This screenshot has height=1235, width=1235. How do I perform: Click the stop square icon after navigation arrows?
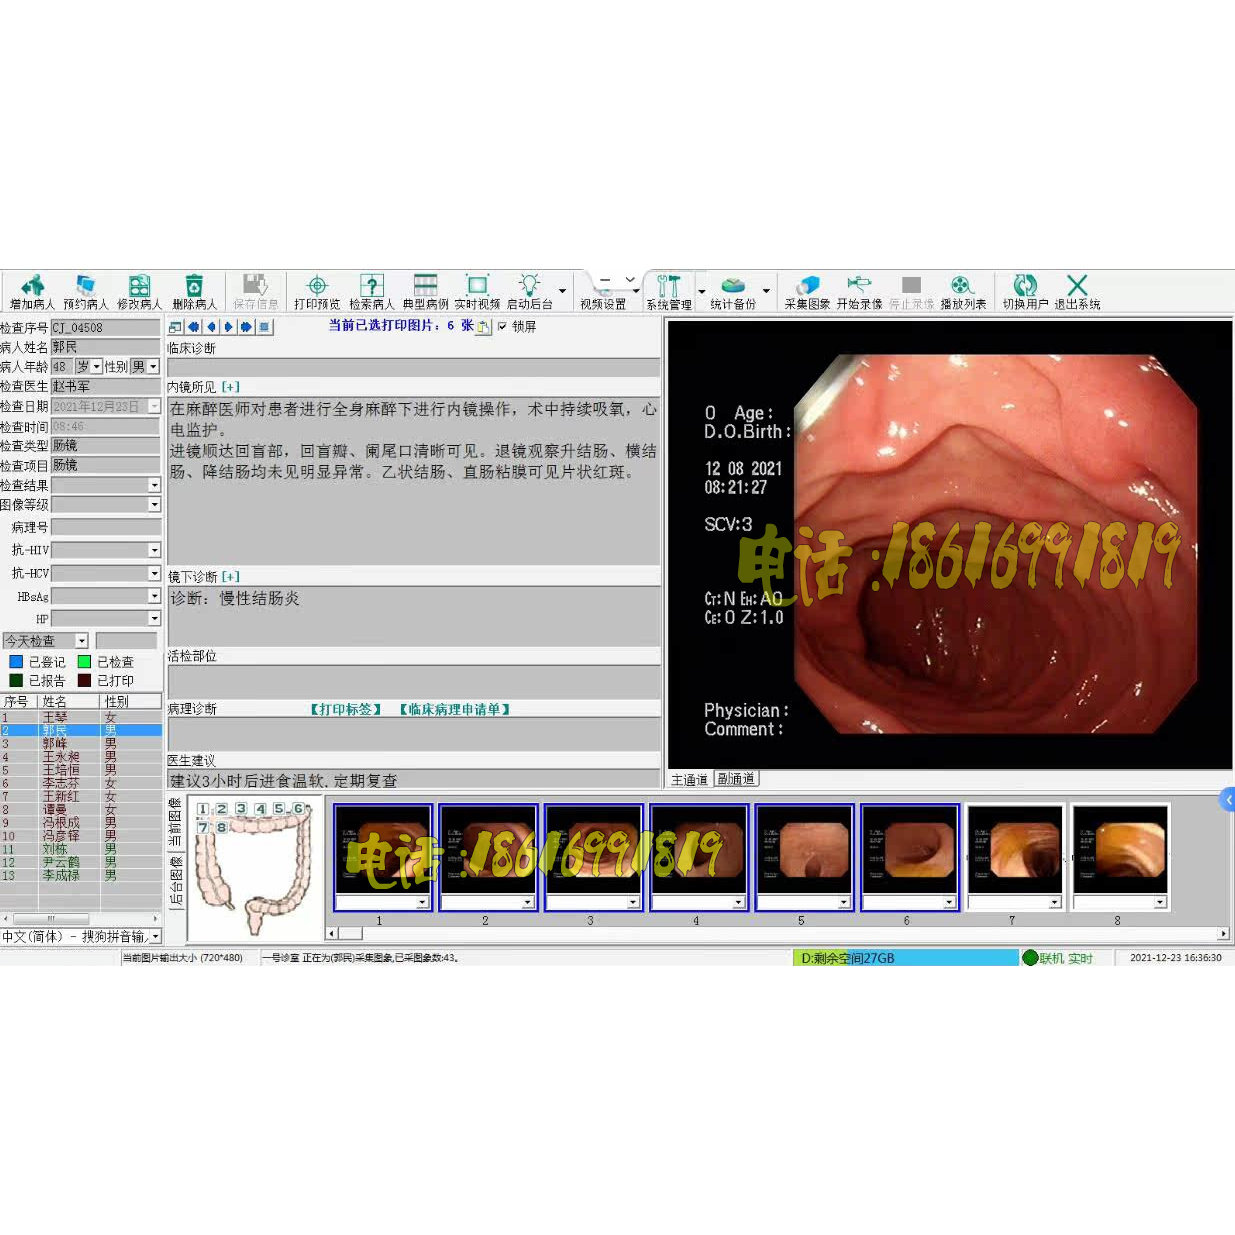[264, 326]
